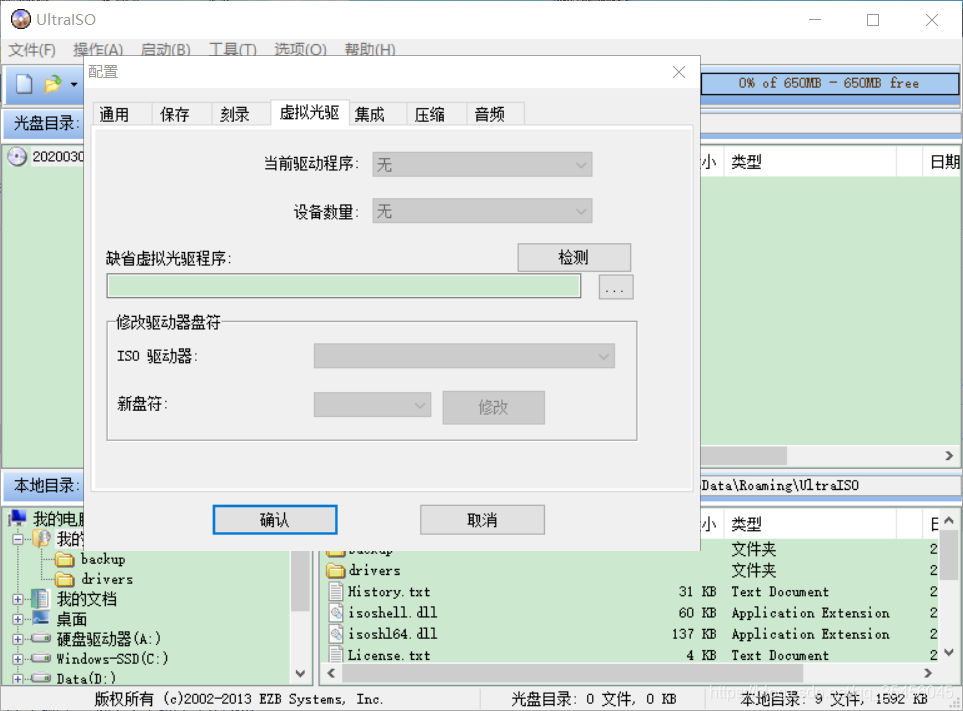Open the 当前驱动程序 dropdown
The width and height of the screenshot is (963, 711).
pyautogui.click(x=482, y=165)
